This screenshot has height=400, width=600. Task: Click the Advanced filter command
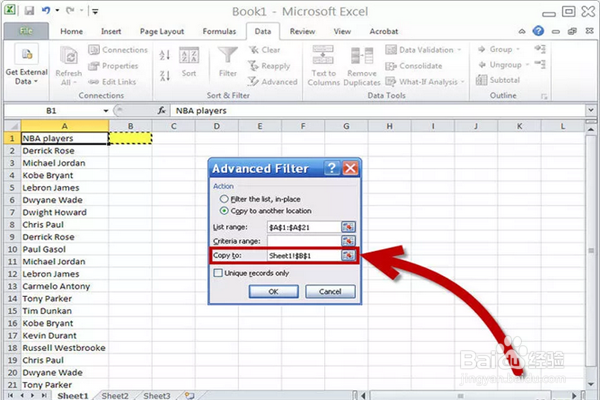tap(272, 82)
